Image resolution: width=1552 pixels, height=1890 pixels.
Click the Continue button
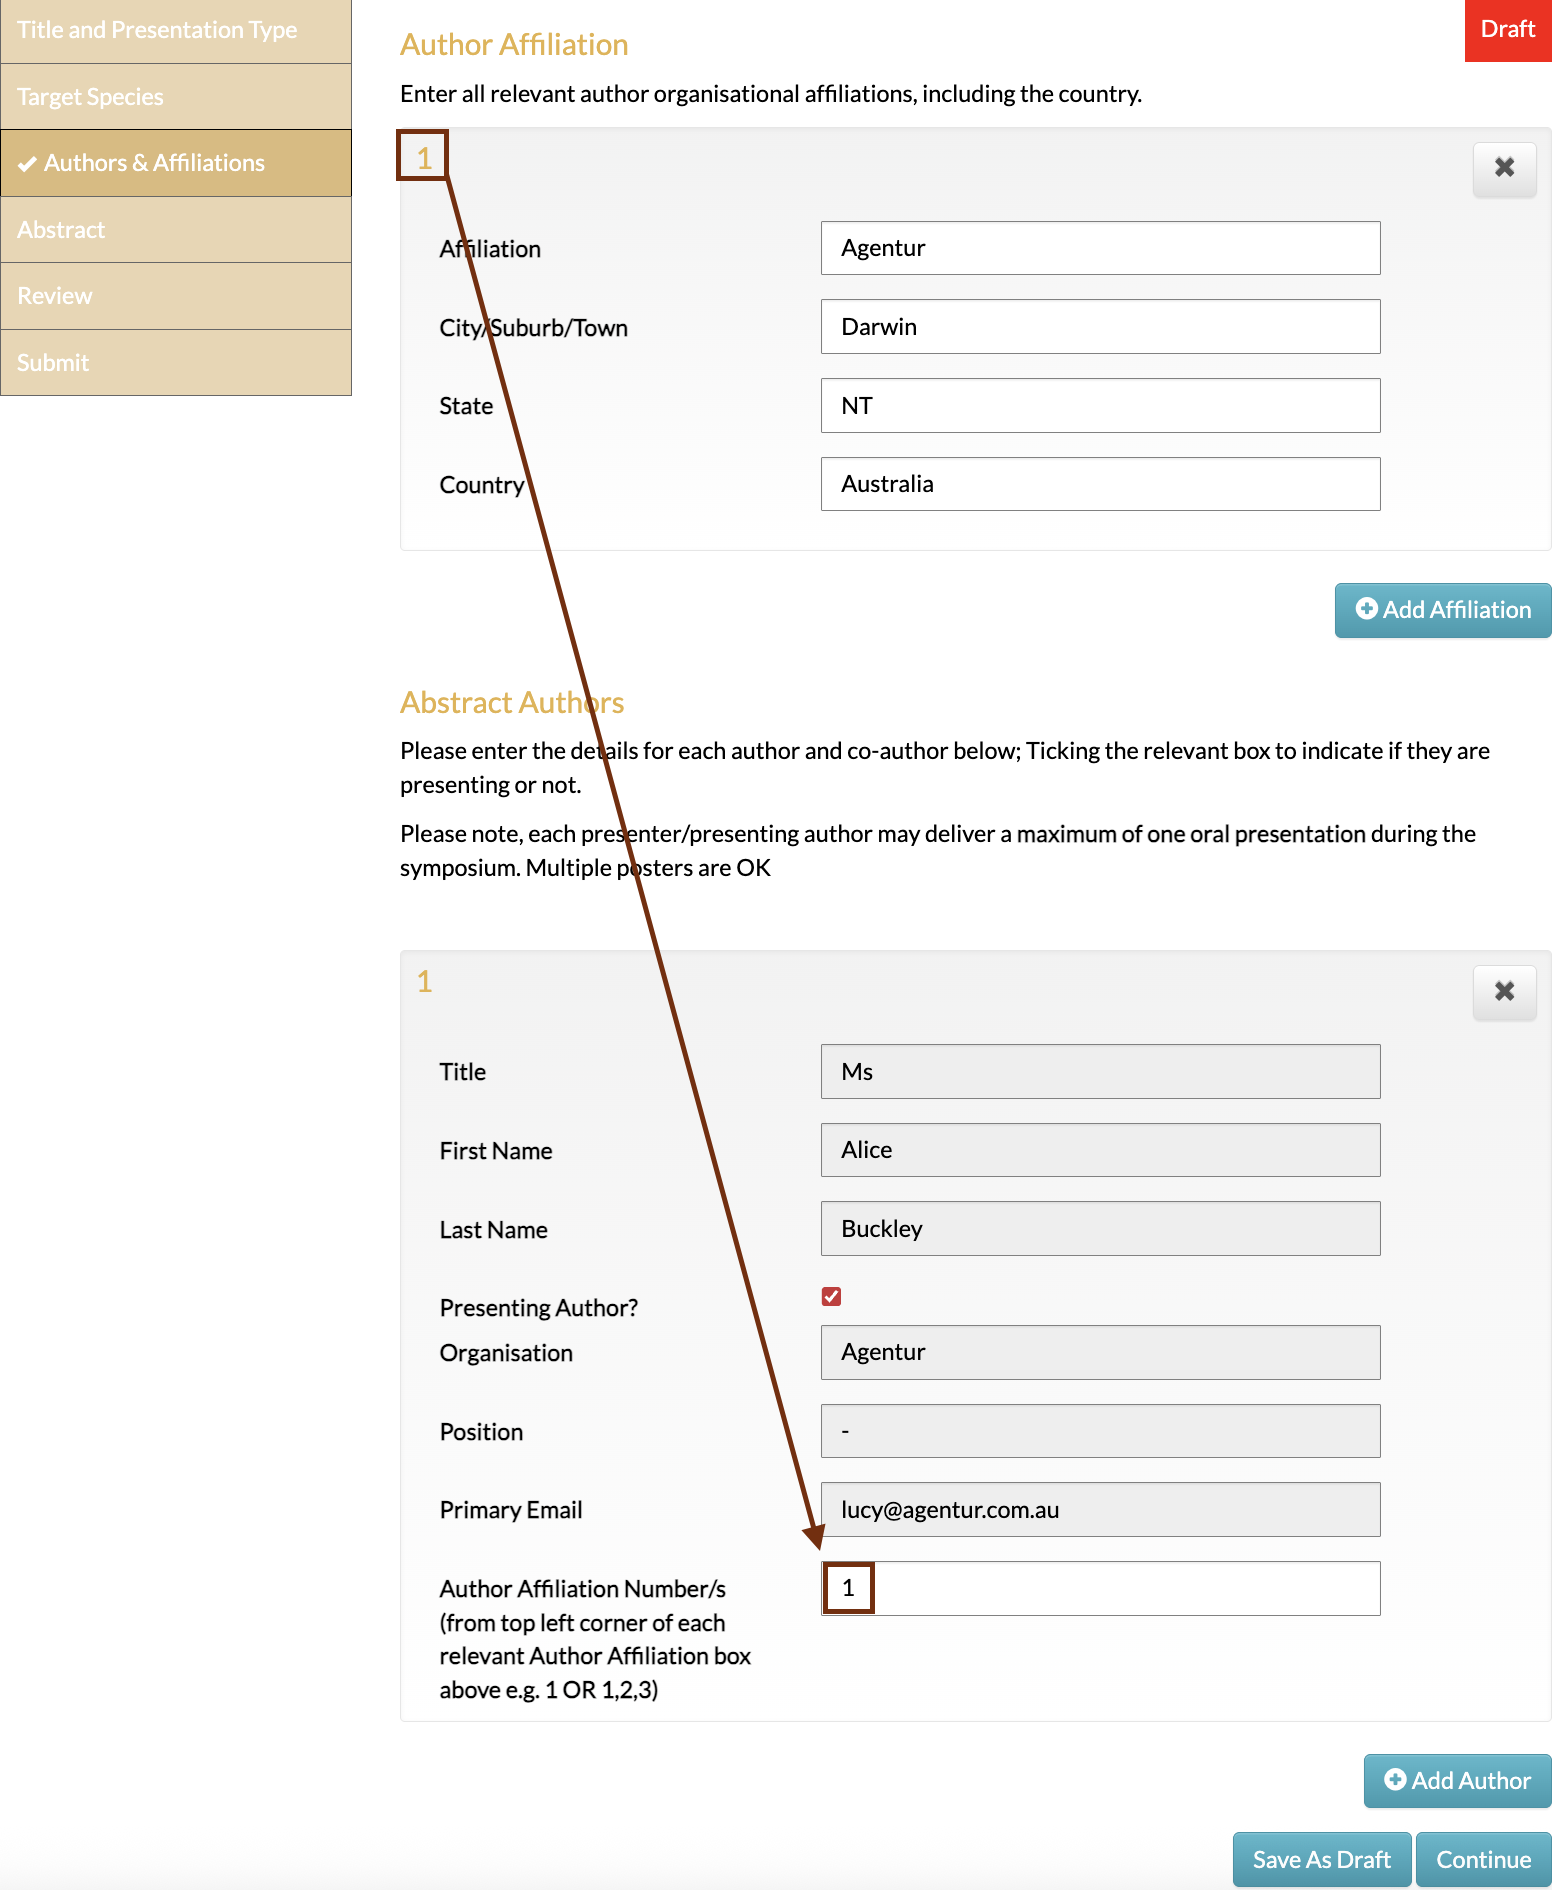1484,1860
